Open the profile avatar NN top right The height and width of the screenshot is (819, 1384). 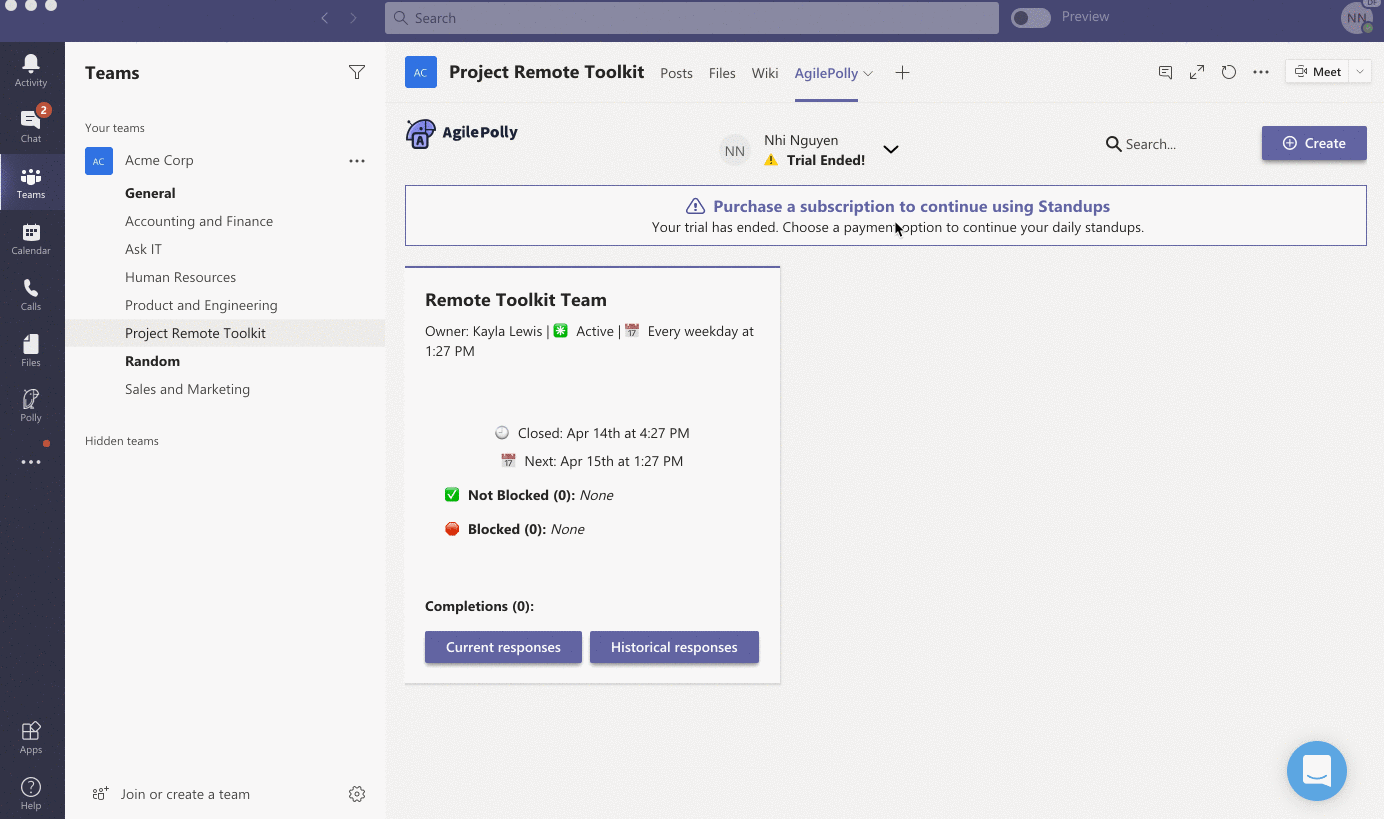1357,18
